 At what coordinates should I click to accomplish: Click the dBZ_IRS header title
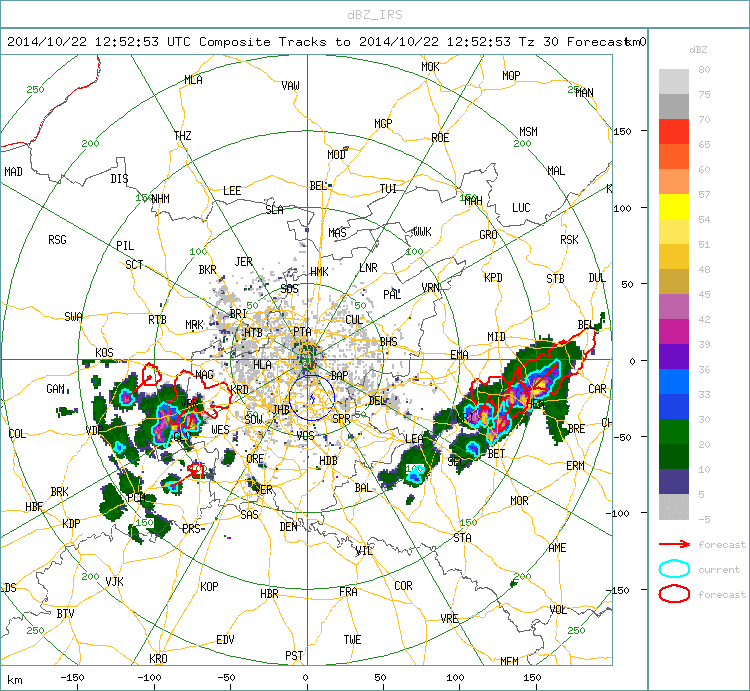(x=375, y=15)
